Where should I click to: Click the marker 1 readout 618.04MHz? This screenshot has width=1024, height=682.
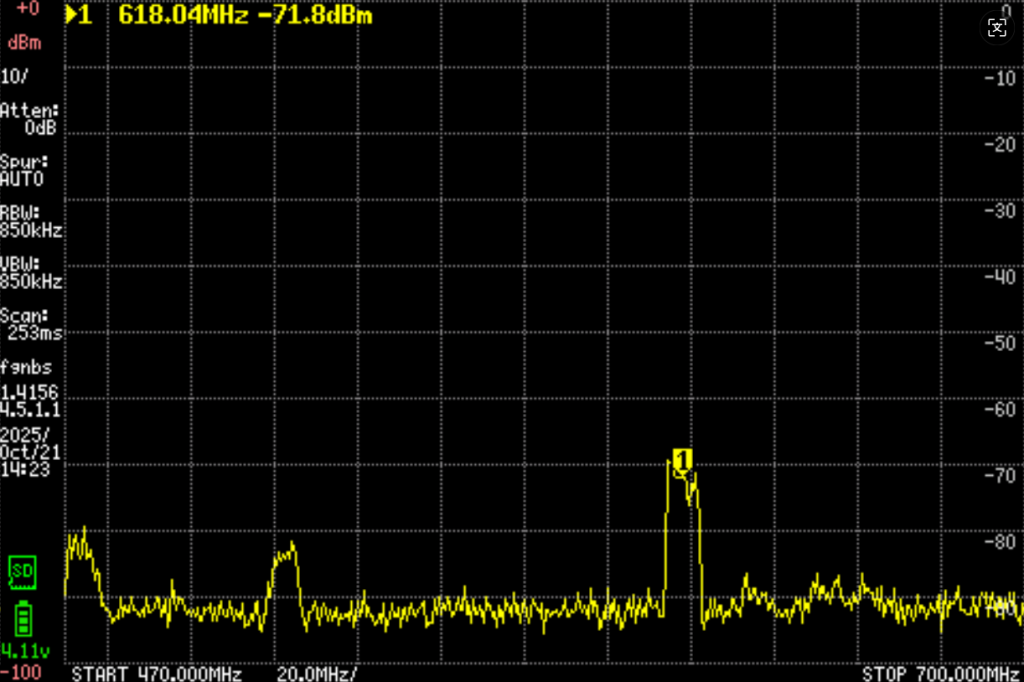(x=182, y=16)
